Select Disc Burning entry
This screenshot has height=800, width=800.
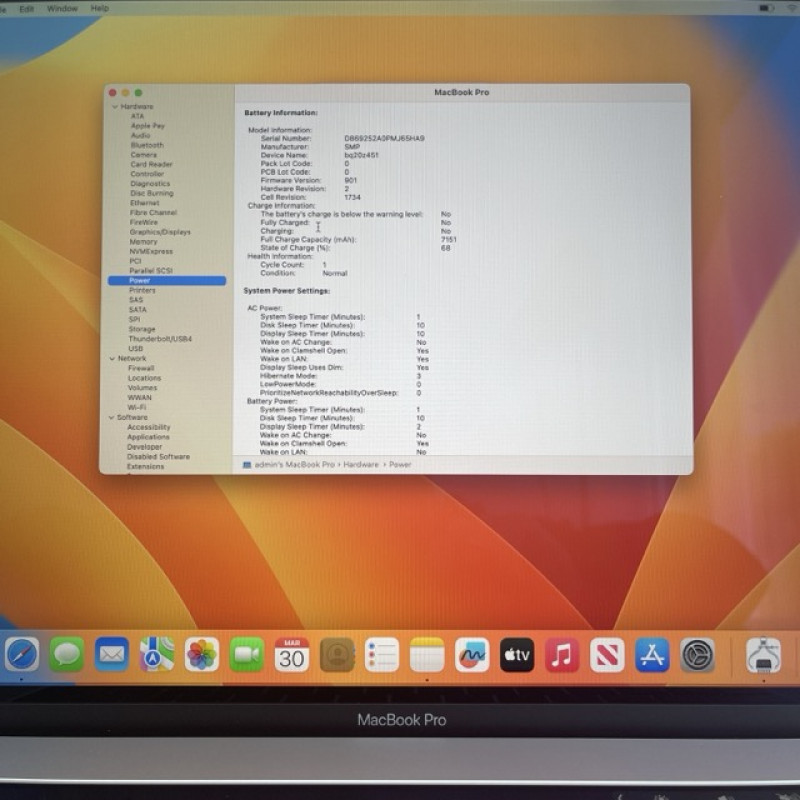click(x=152, y=193)
